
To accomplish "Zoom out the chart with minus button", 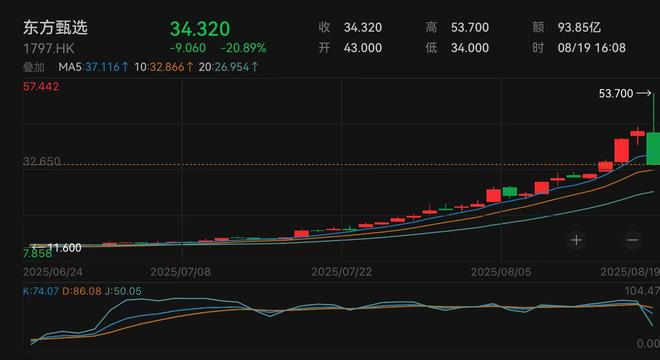I will [x=632, y=240].
